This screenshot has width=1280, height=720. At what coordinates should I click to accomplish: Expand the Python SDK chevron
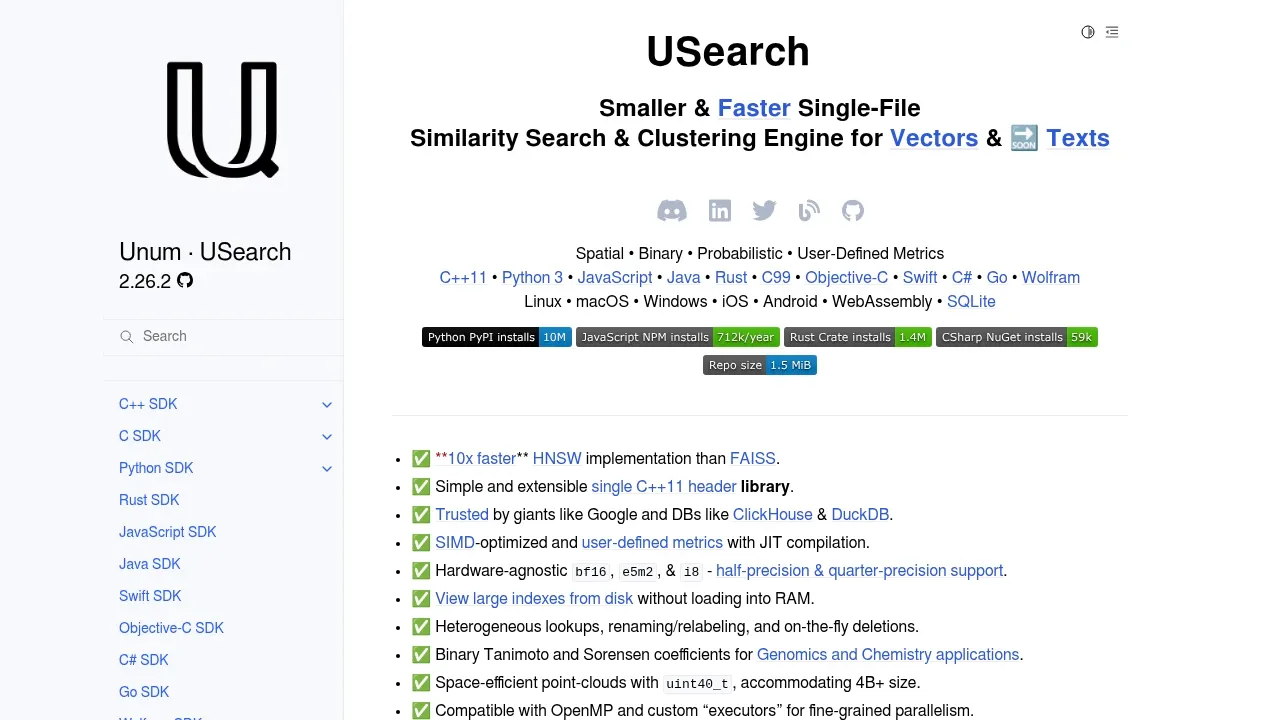point(327,469)
